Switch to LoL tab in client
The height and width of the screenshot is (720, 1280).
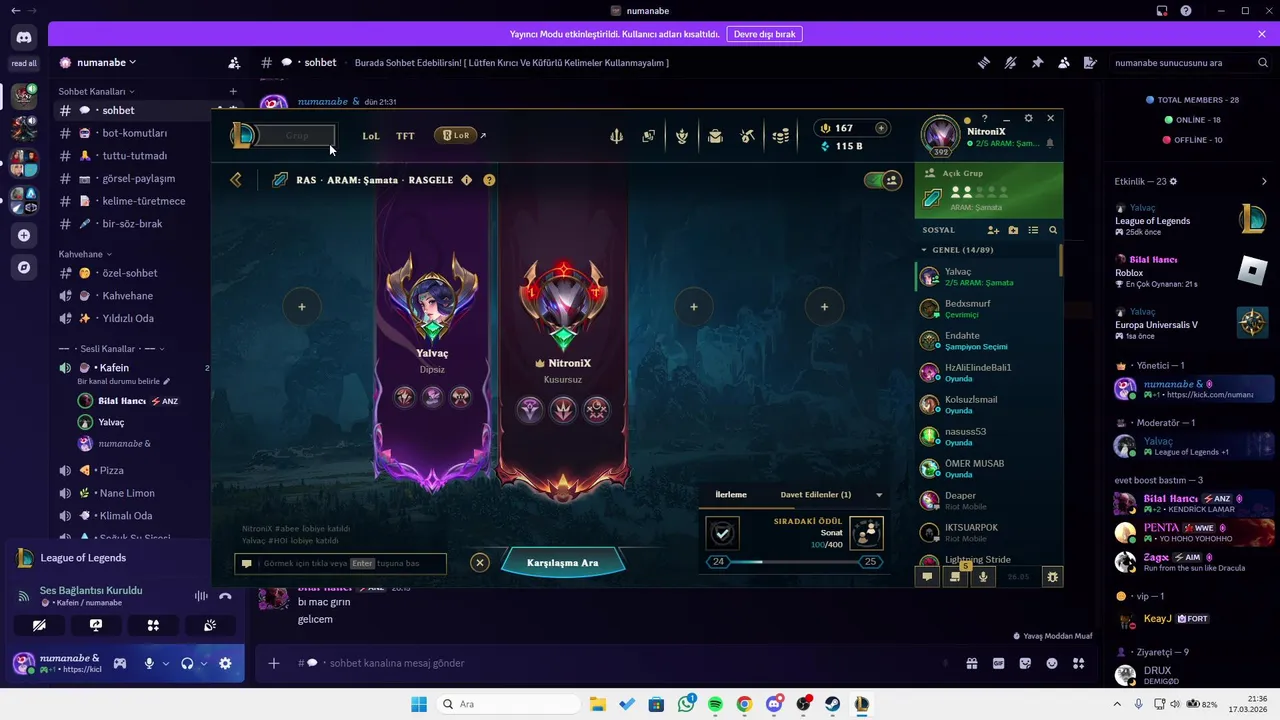(371, 136)
